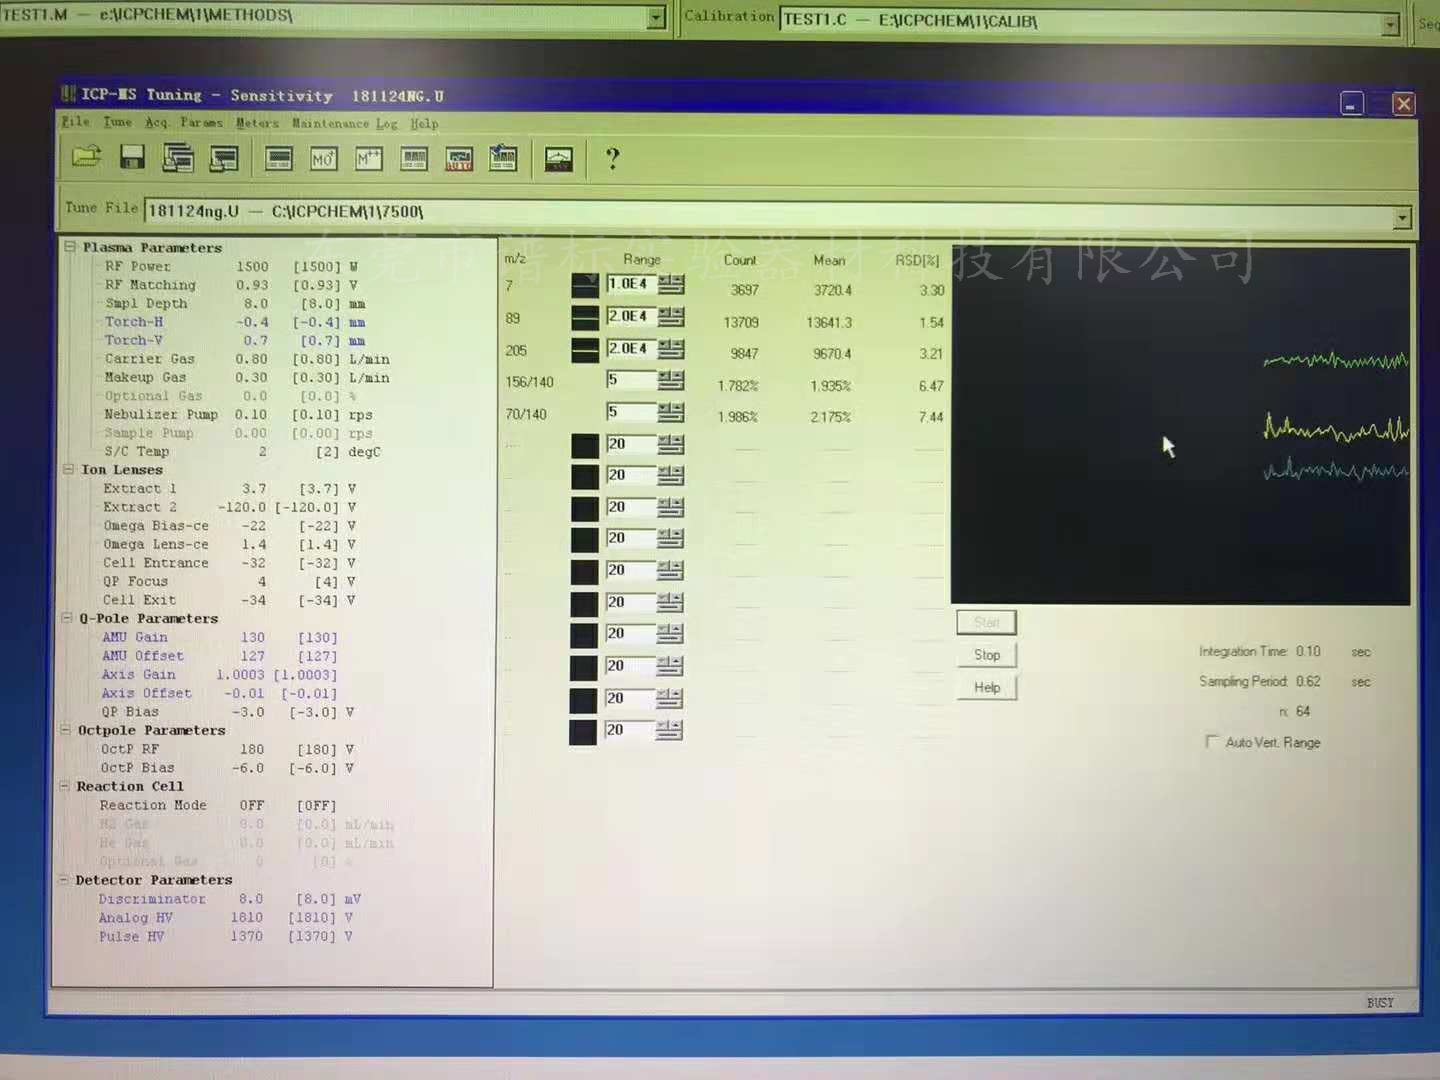Open the Tune menu
This screenshot has width=1440, height=1080.
point(117,122)
